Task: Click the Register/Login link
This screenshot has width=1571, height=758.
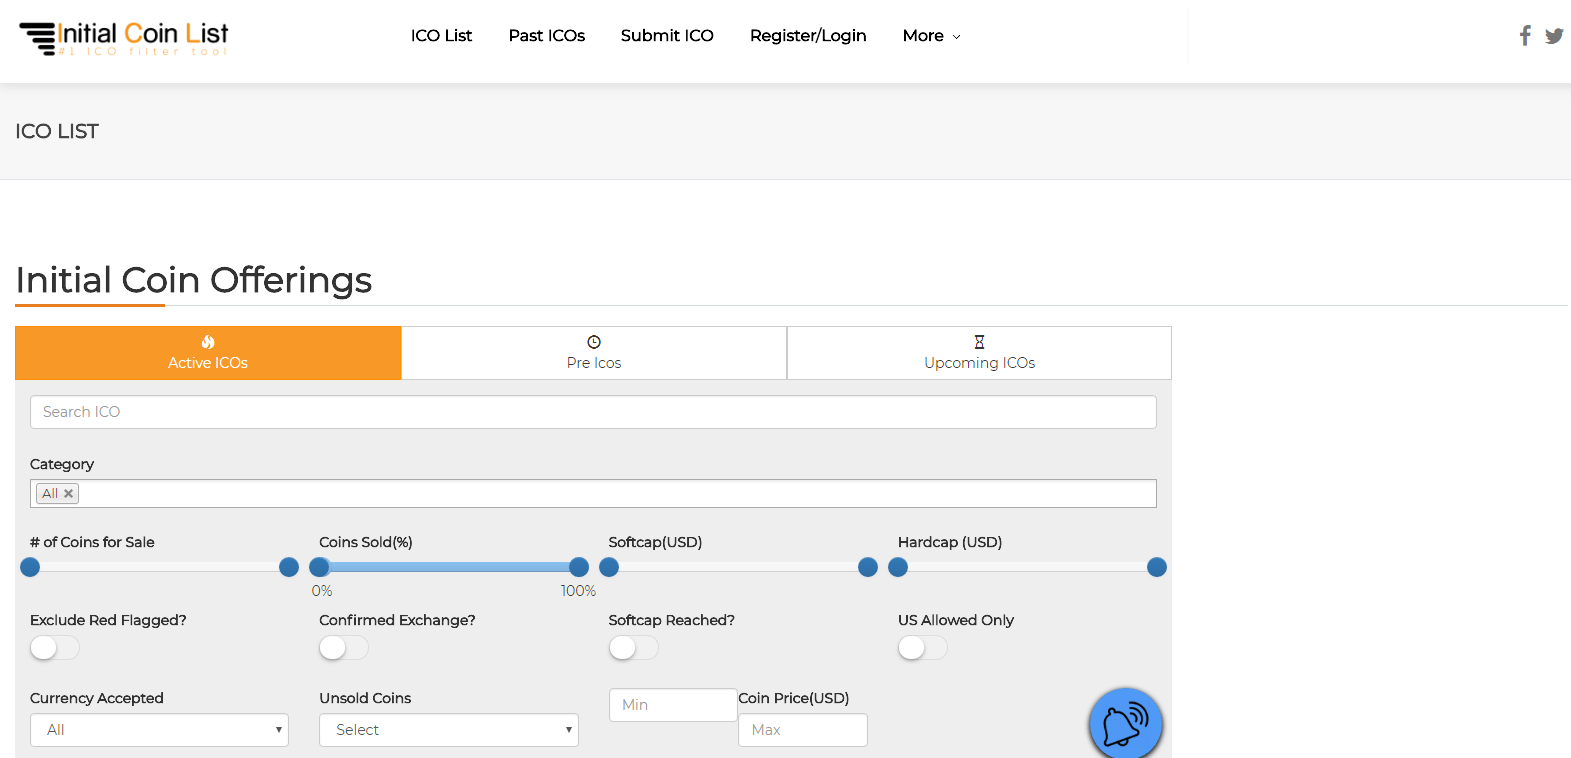Action: click(808, 36)
